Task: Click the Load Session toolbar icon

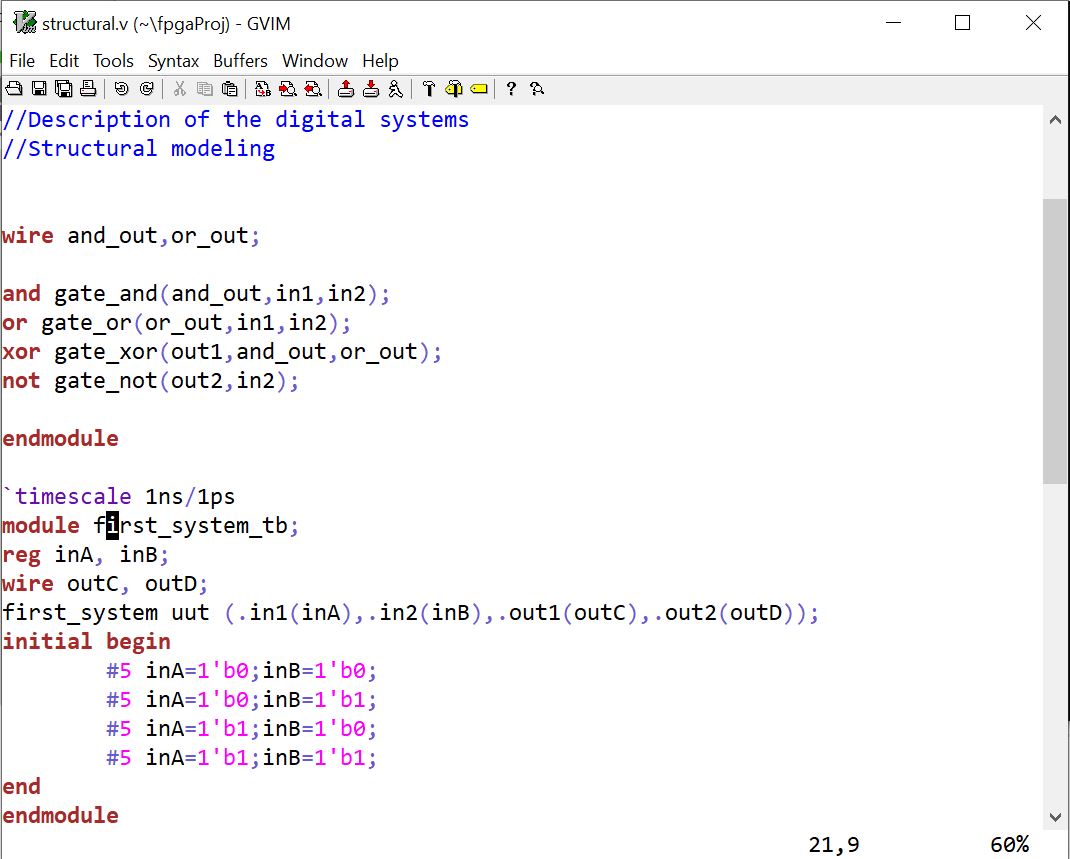Action: click(x=345, y=89)
